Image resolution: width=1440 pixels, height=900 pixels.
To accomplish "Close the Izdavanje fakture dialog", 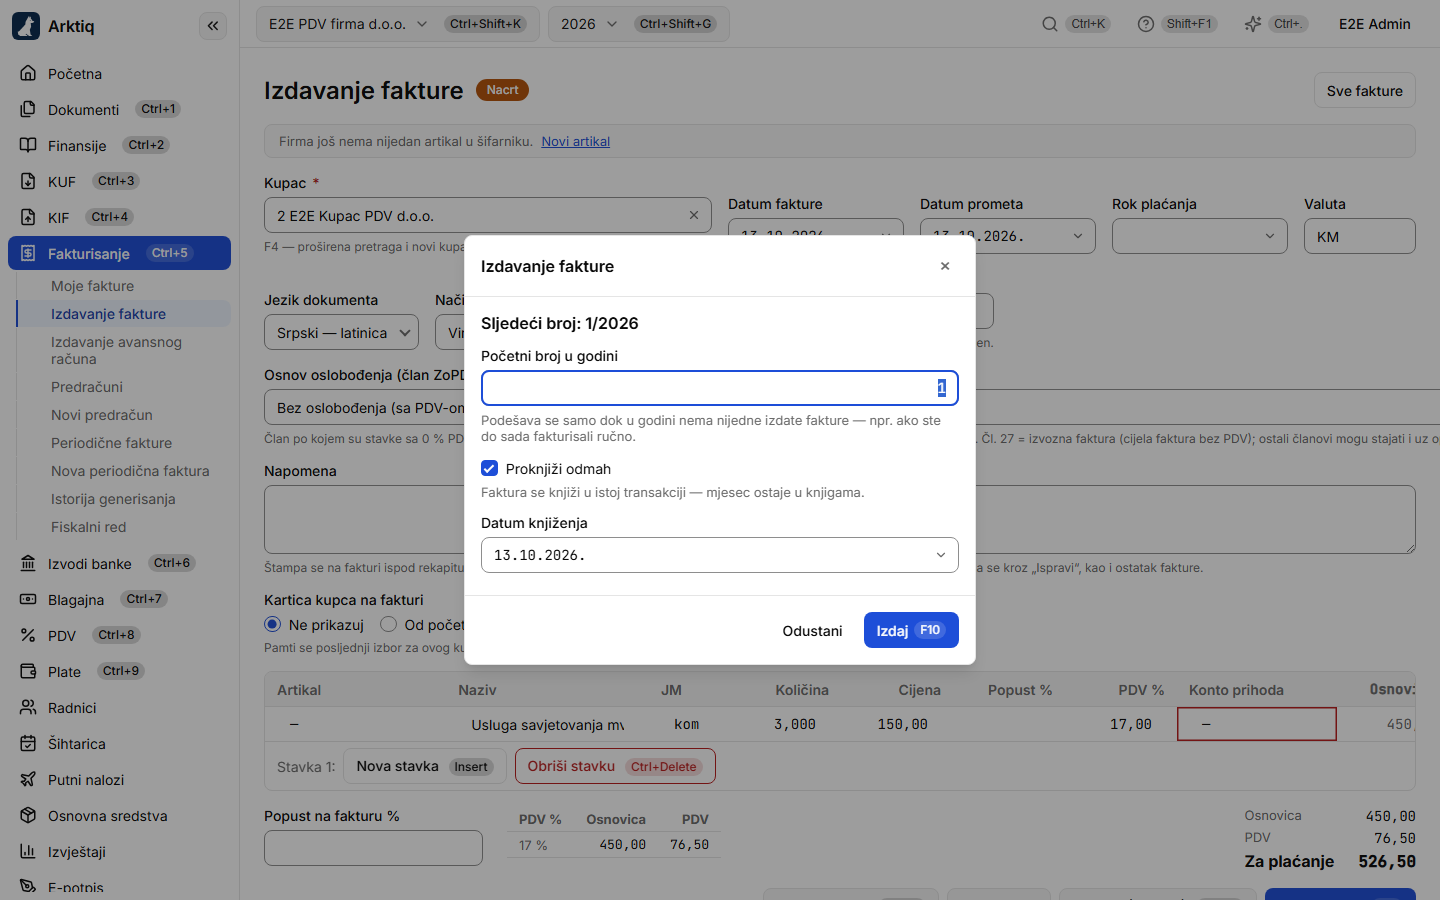I will click(x=945, y=266).
